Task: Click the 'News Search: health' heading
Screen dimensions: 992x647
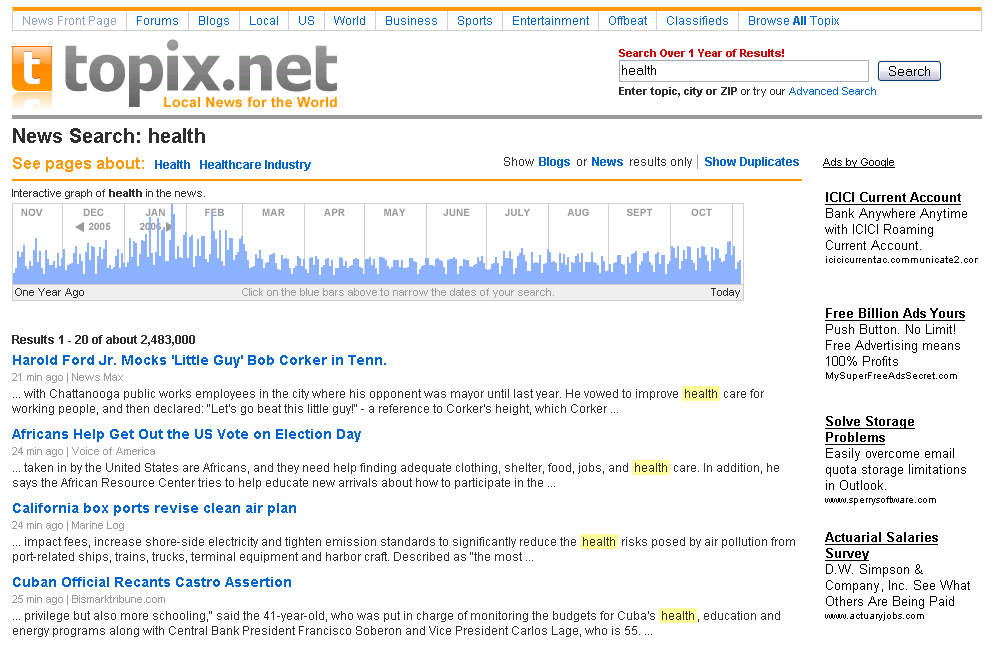Action: click(x=109, y=136)
